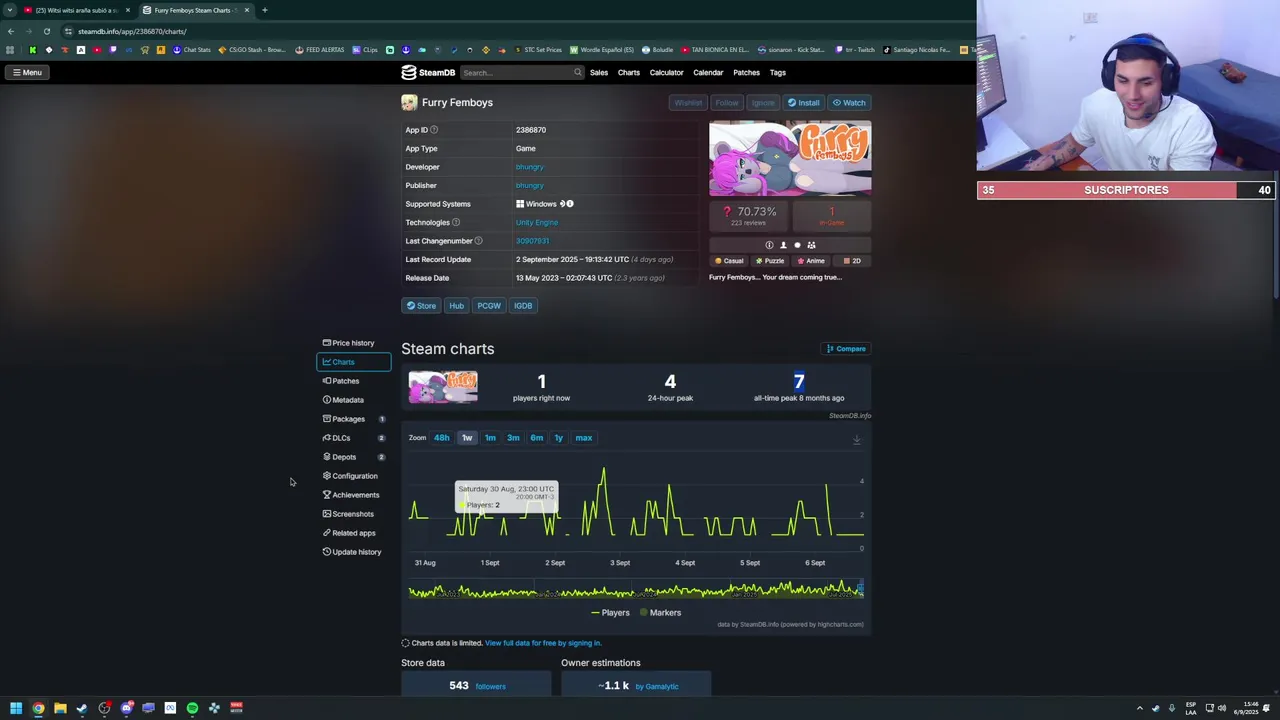Click the 2D tag
This screenshot has height=720, width=1280.
pyautogui.click(x=852, y=261)
